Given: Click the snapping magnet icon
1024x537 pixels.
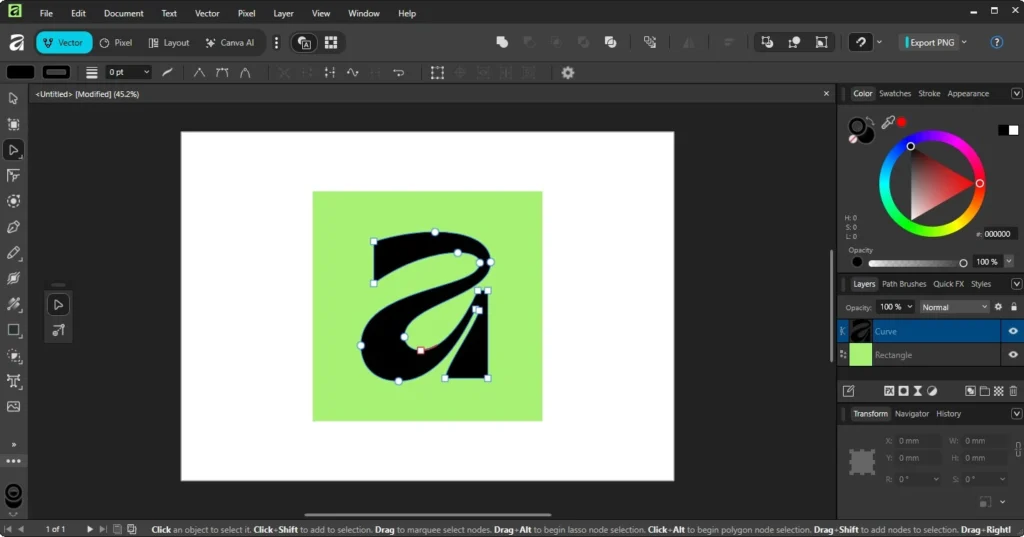Looking at the screenshot, I should coord(860,42).
